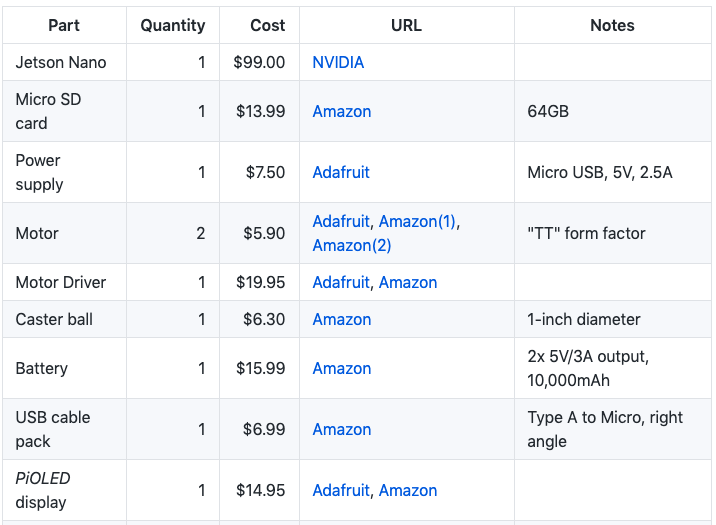This screenshot has width=716, height=525.
Task: Open the Adafruit link for Power supply
Action: (340, 172)
